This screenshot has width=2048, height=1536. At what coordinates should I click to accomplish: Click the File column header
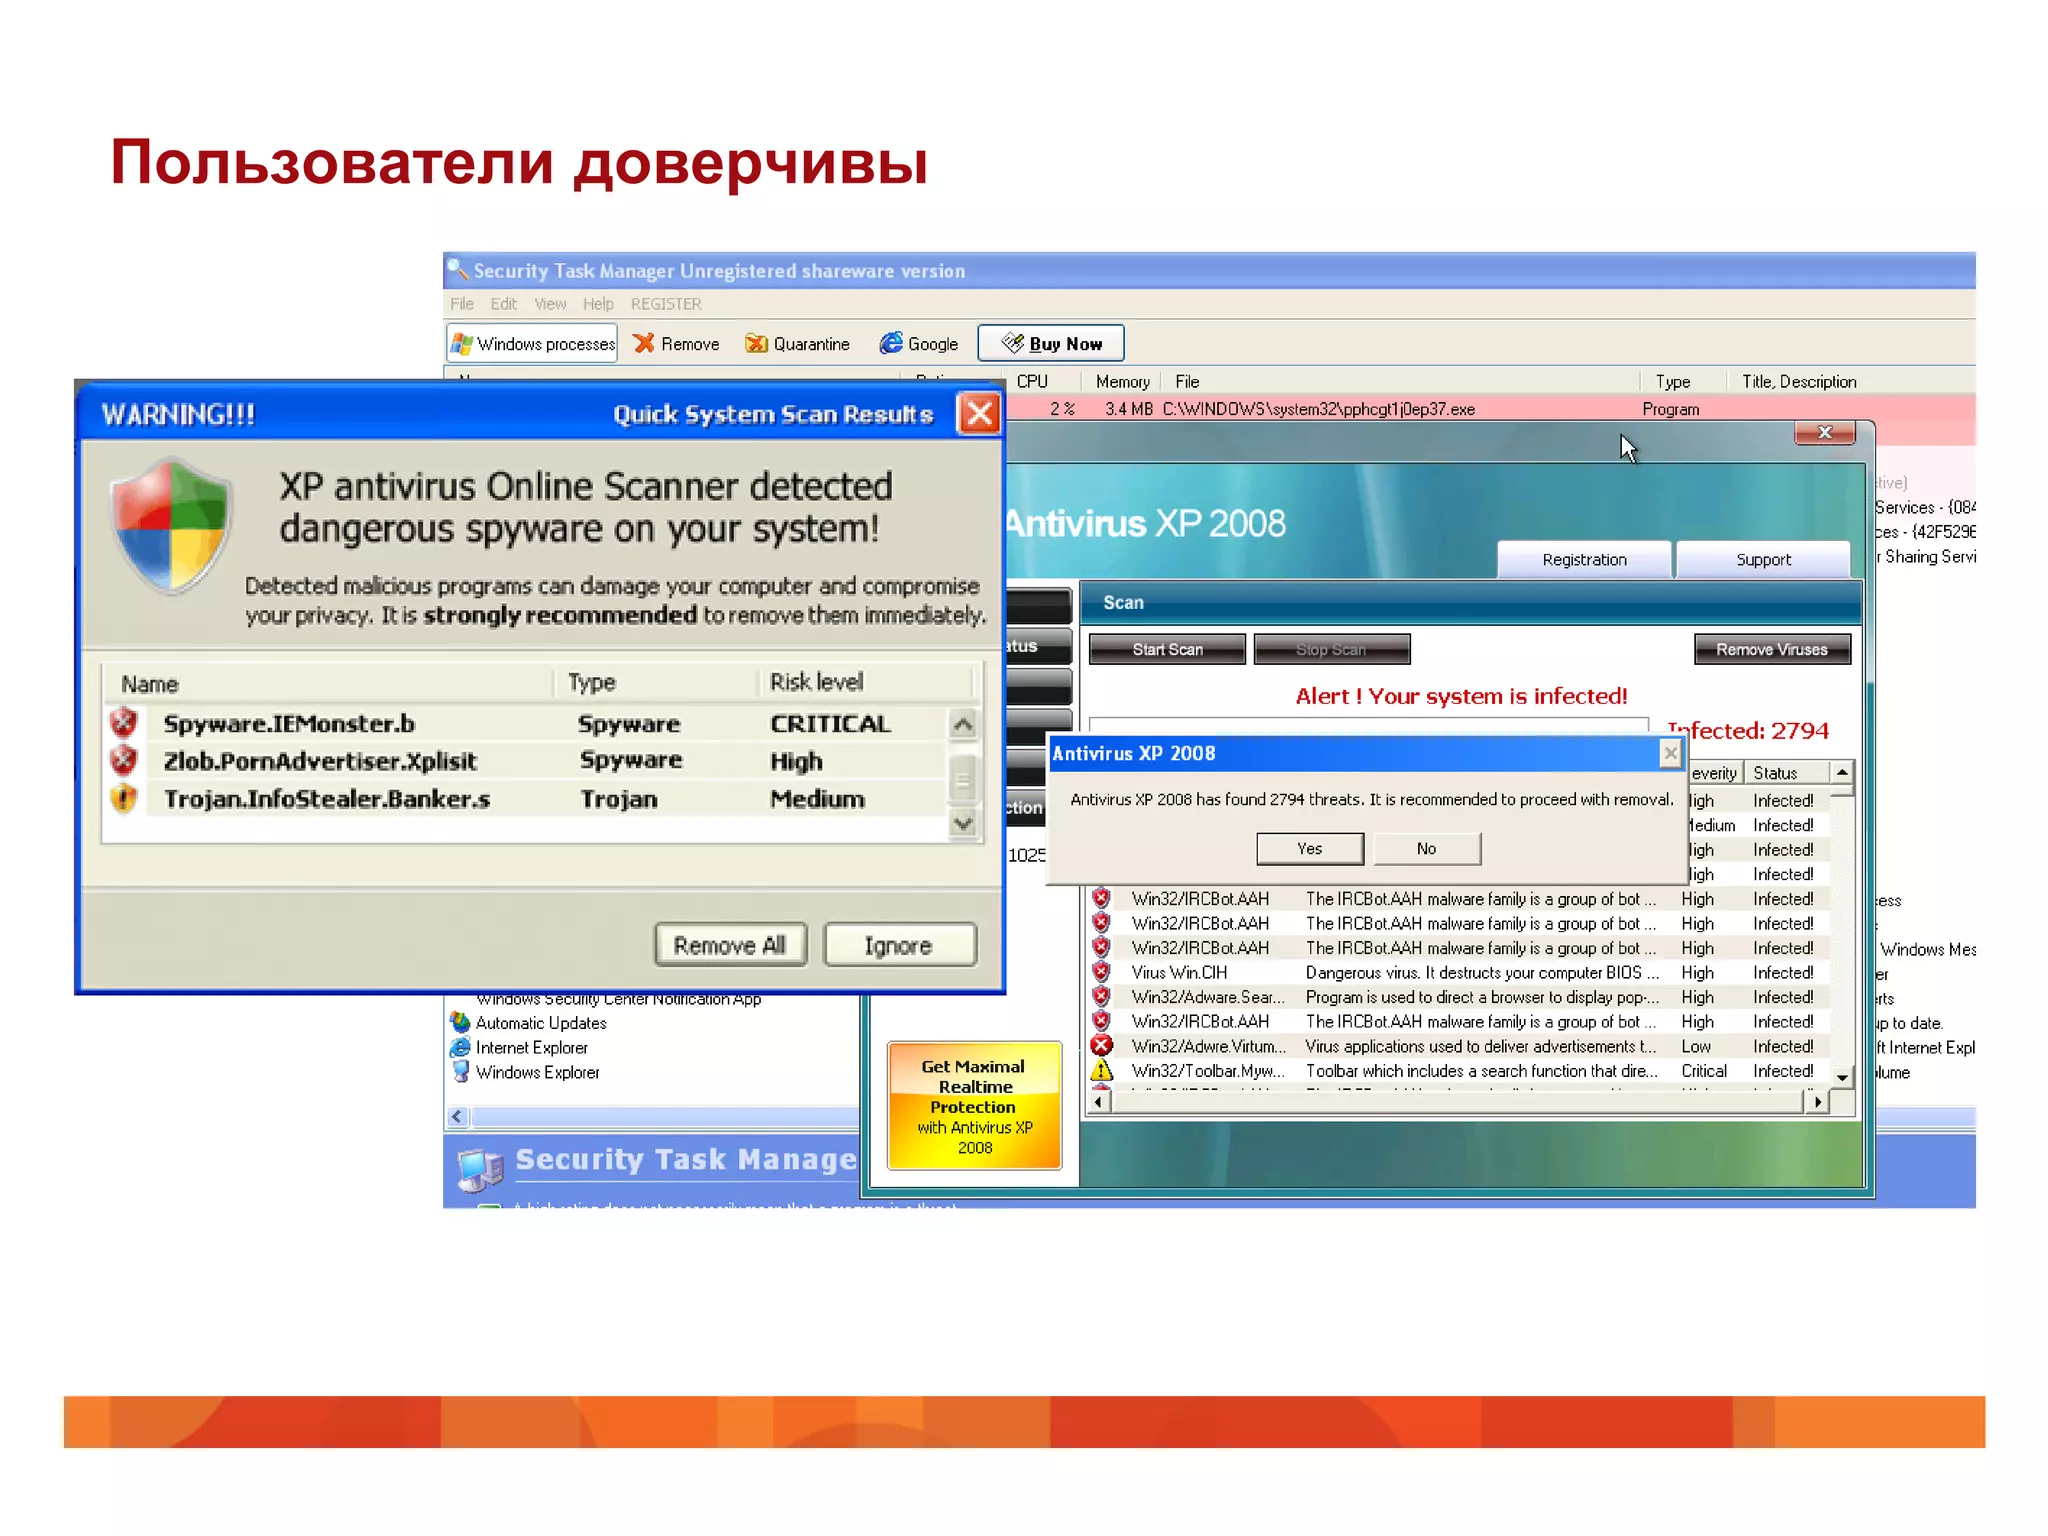click(1187, 382)
